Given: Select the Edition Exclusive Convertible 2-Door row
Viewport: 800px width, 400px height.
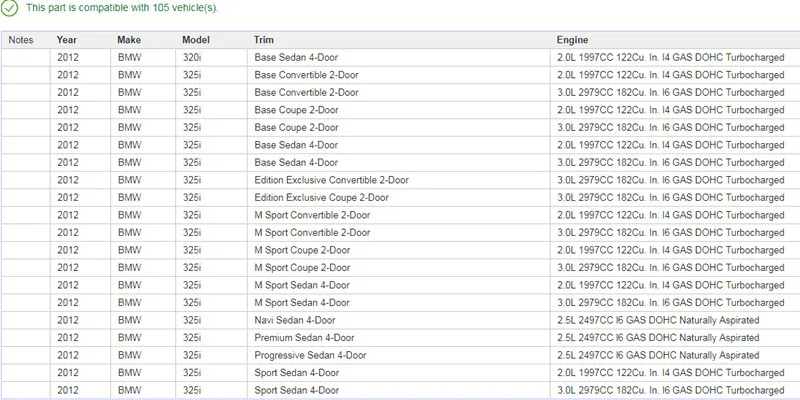Looking at the screenshot, I should click(x=400, y=180).
